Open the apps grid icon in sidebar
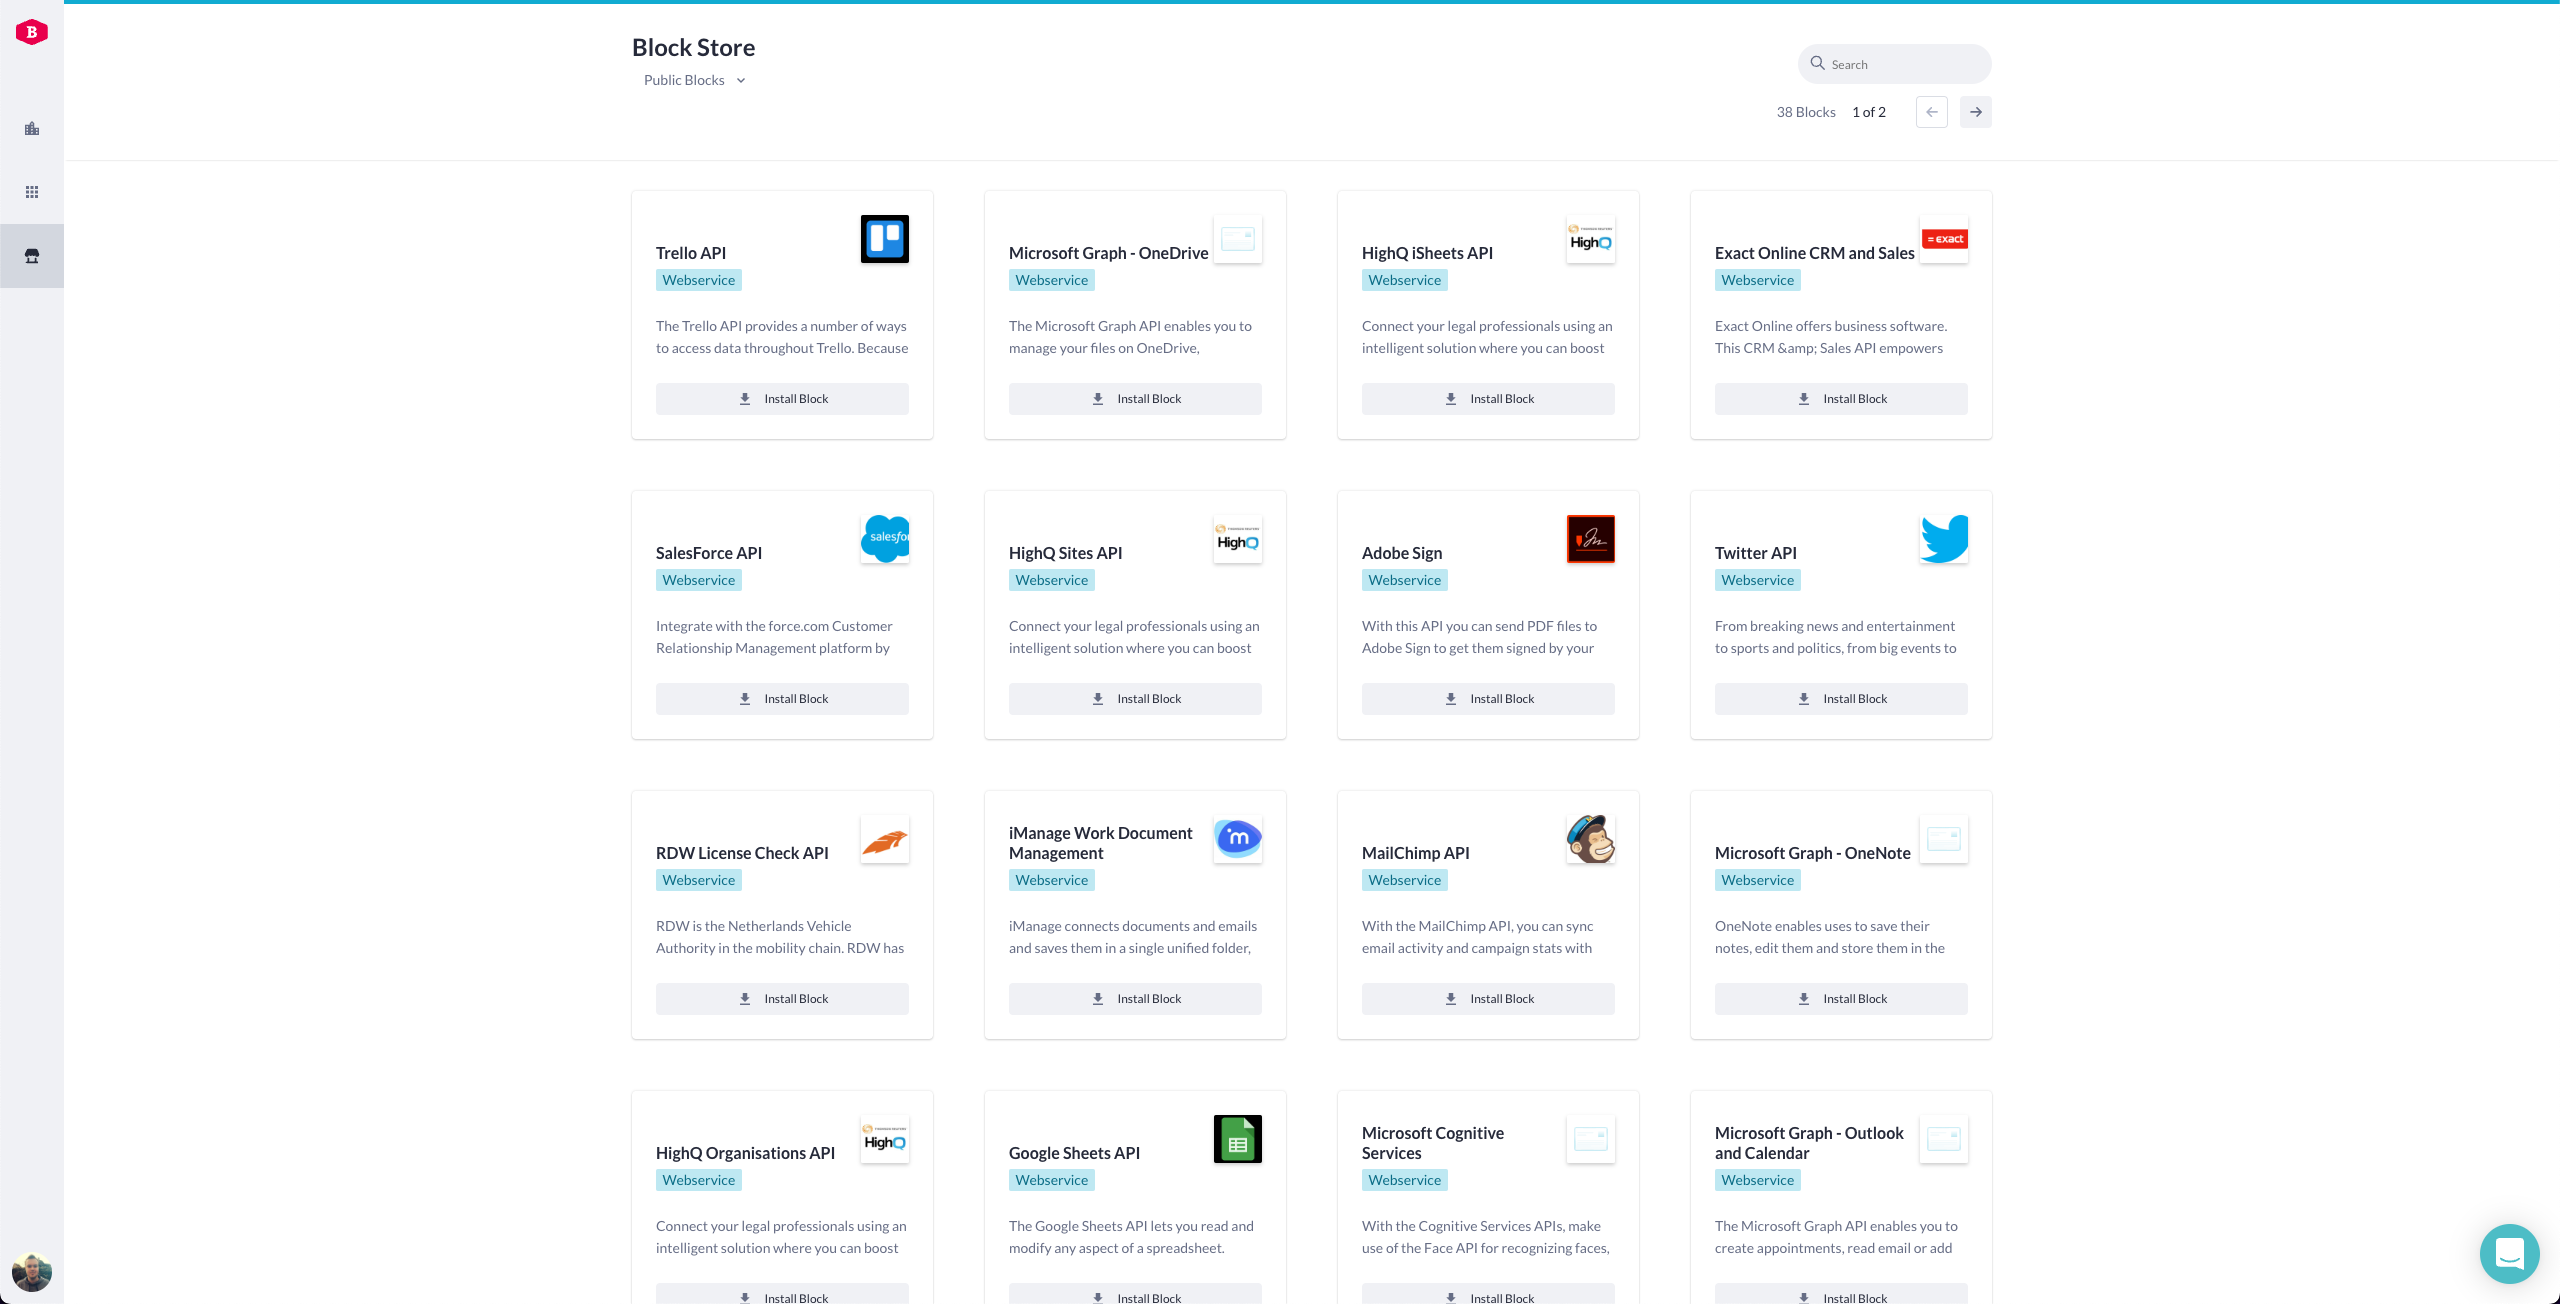The image size is (2560, 1304). tap(32, 192)
